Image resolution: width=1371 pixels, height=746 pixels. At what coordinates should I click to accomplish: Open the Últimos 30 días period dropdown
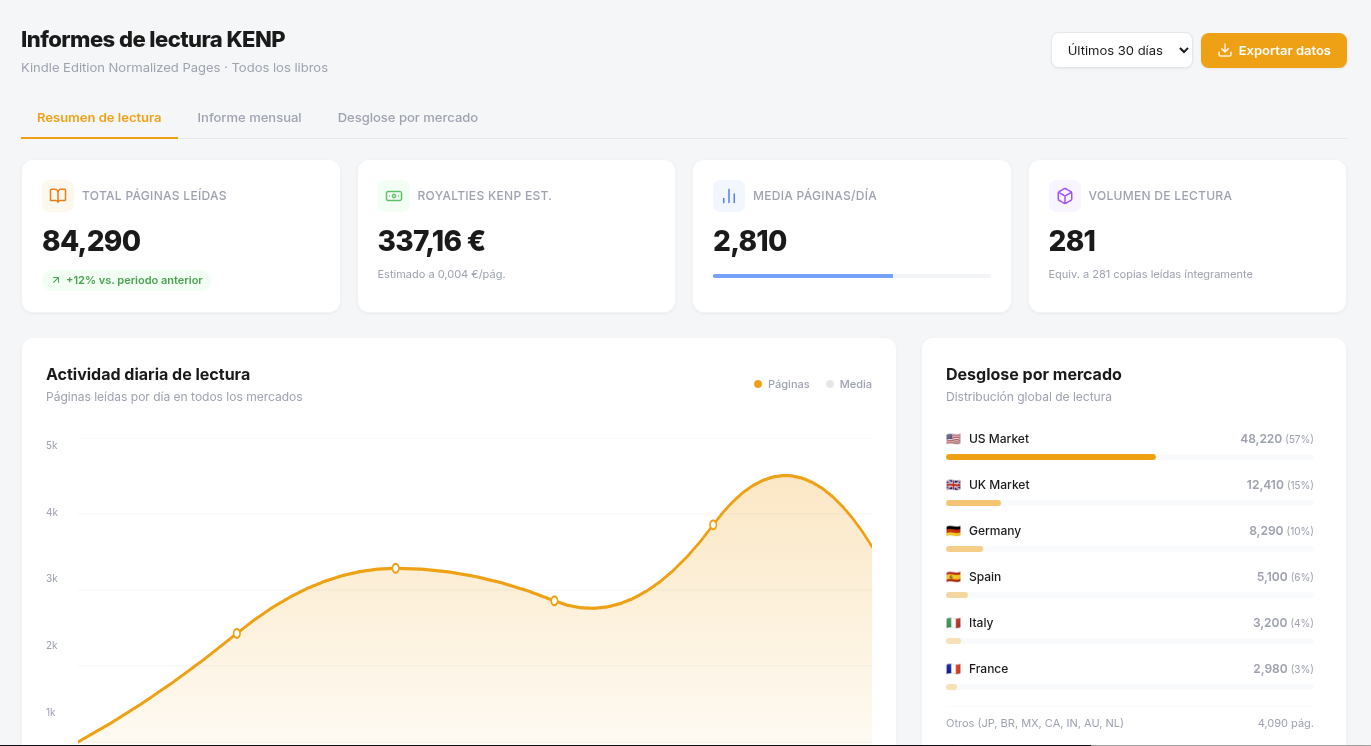pyautogui.click(x=1121, y=50)
